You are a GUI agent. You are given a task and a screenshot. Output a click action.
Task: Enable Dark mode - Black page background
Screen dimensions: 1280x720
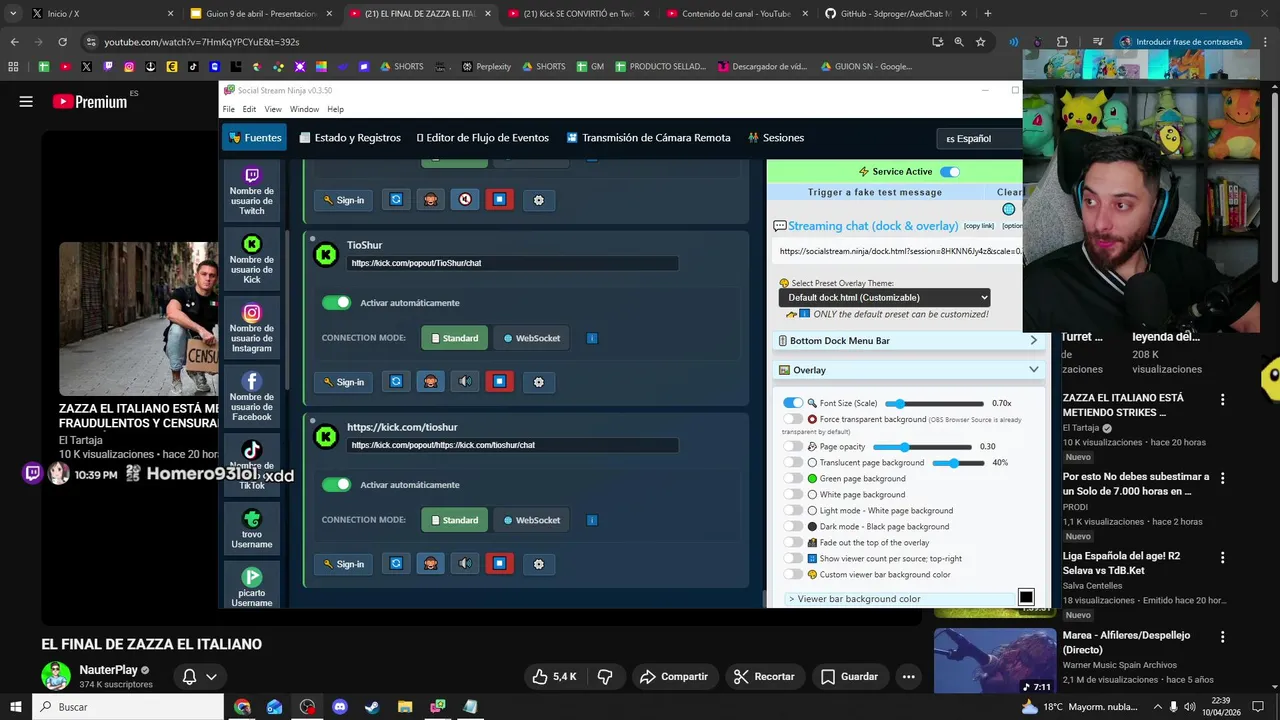[x=793, y=527]
